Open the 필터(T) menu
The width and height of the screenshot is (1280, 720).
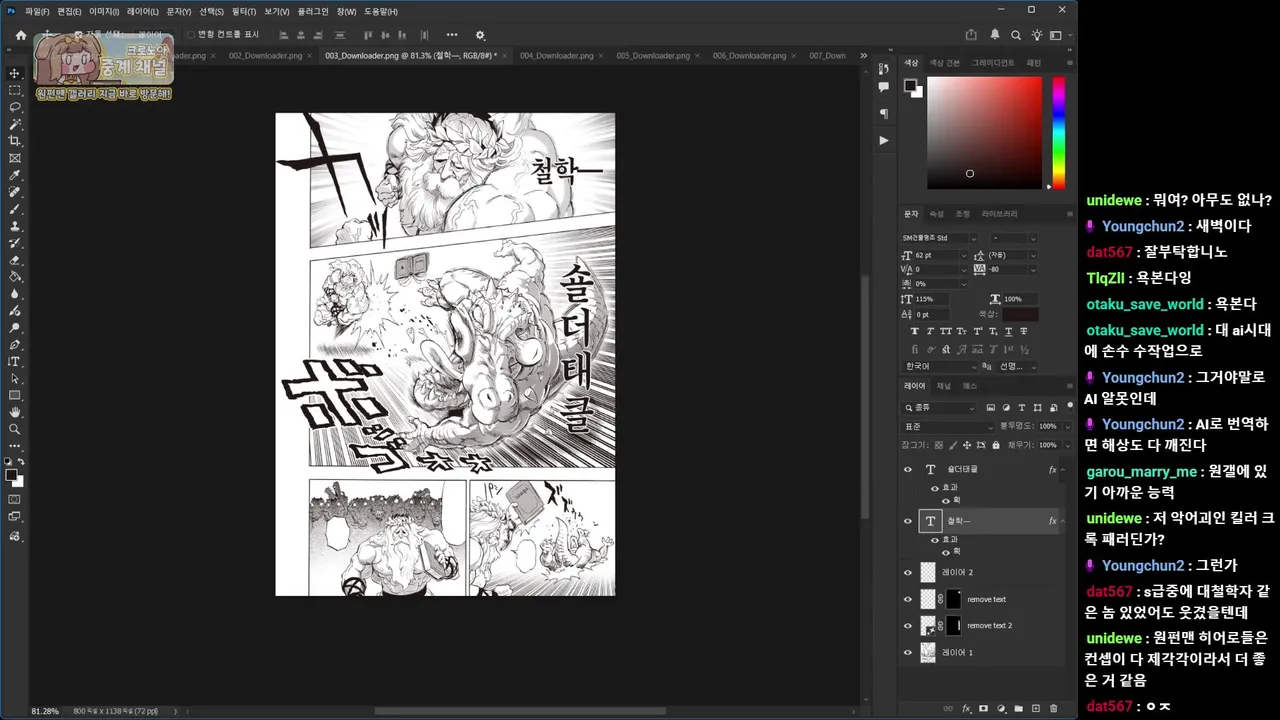pyautogui.click(x=243, y=11)
